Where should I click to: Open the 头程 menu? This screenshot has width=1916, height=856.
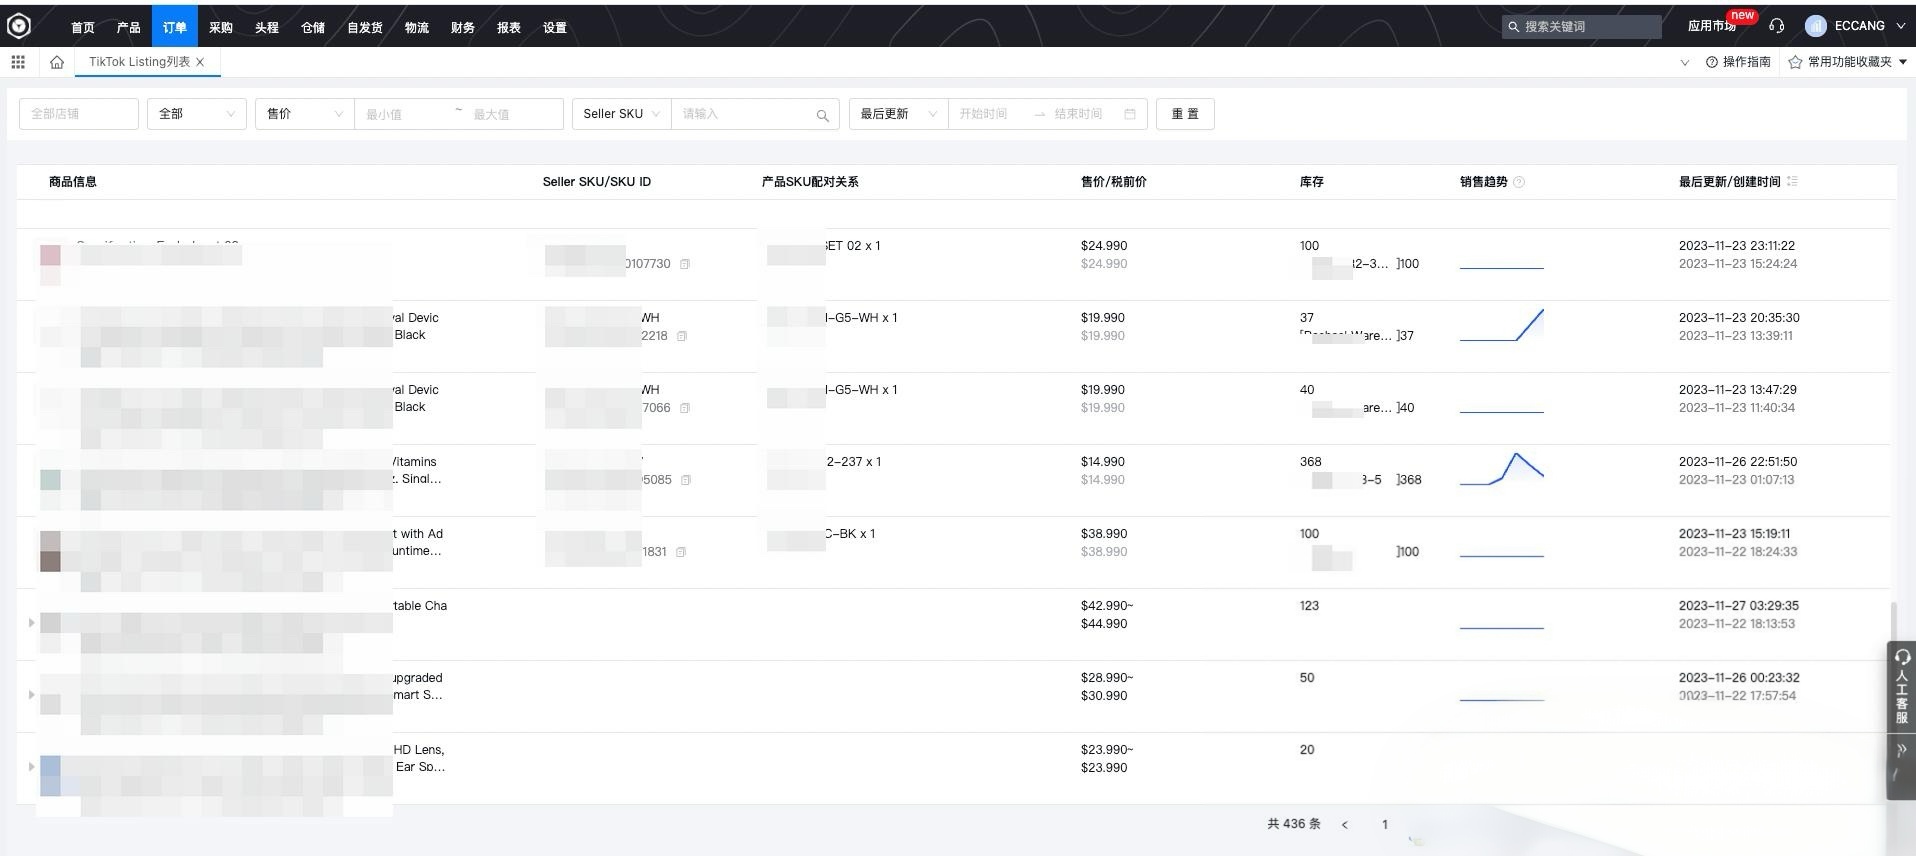[267, 27]
